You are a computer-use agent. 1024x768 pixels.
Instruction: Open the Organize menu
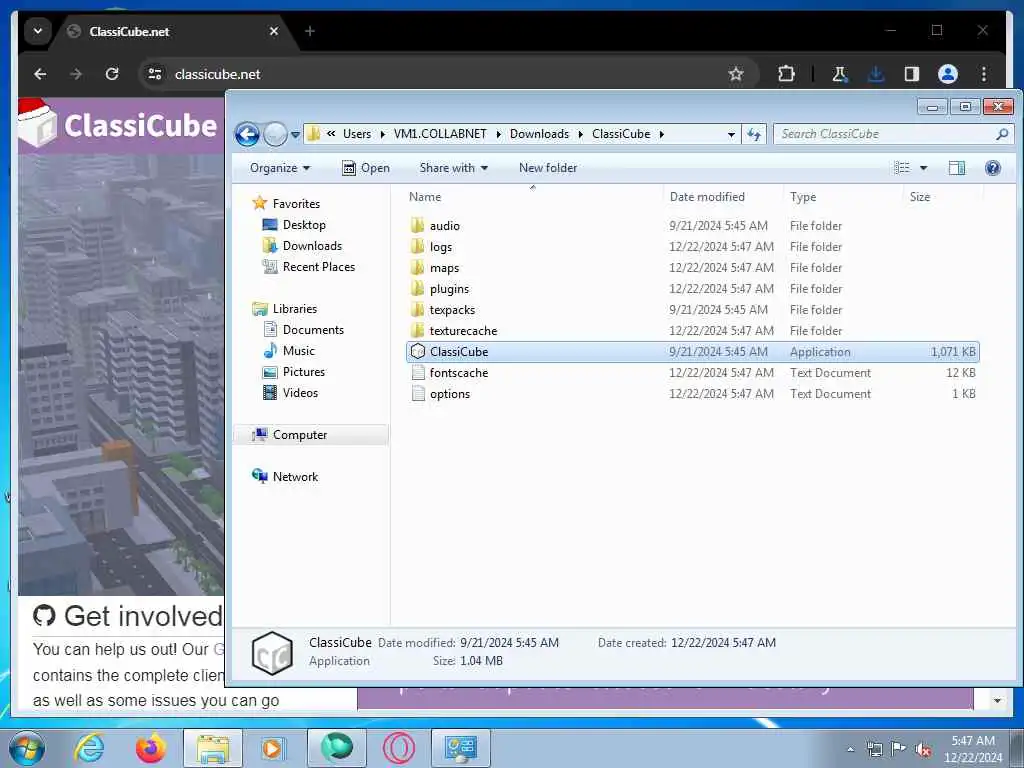pos(280,168)
